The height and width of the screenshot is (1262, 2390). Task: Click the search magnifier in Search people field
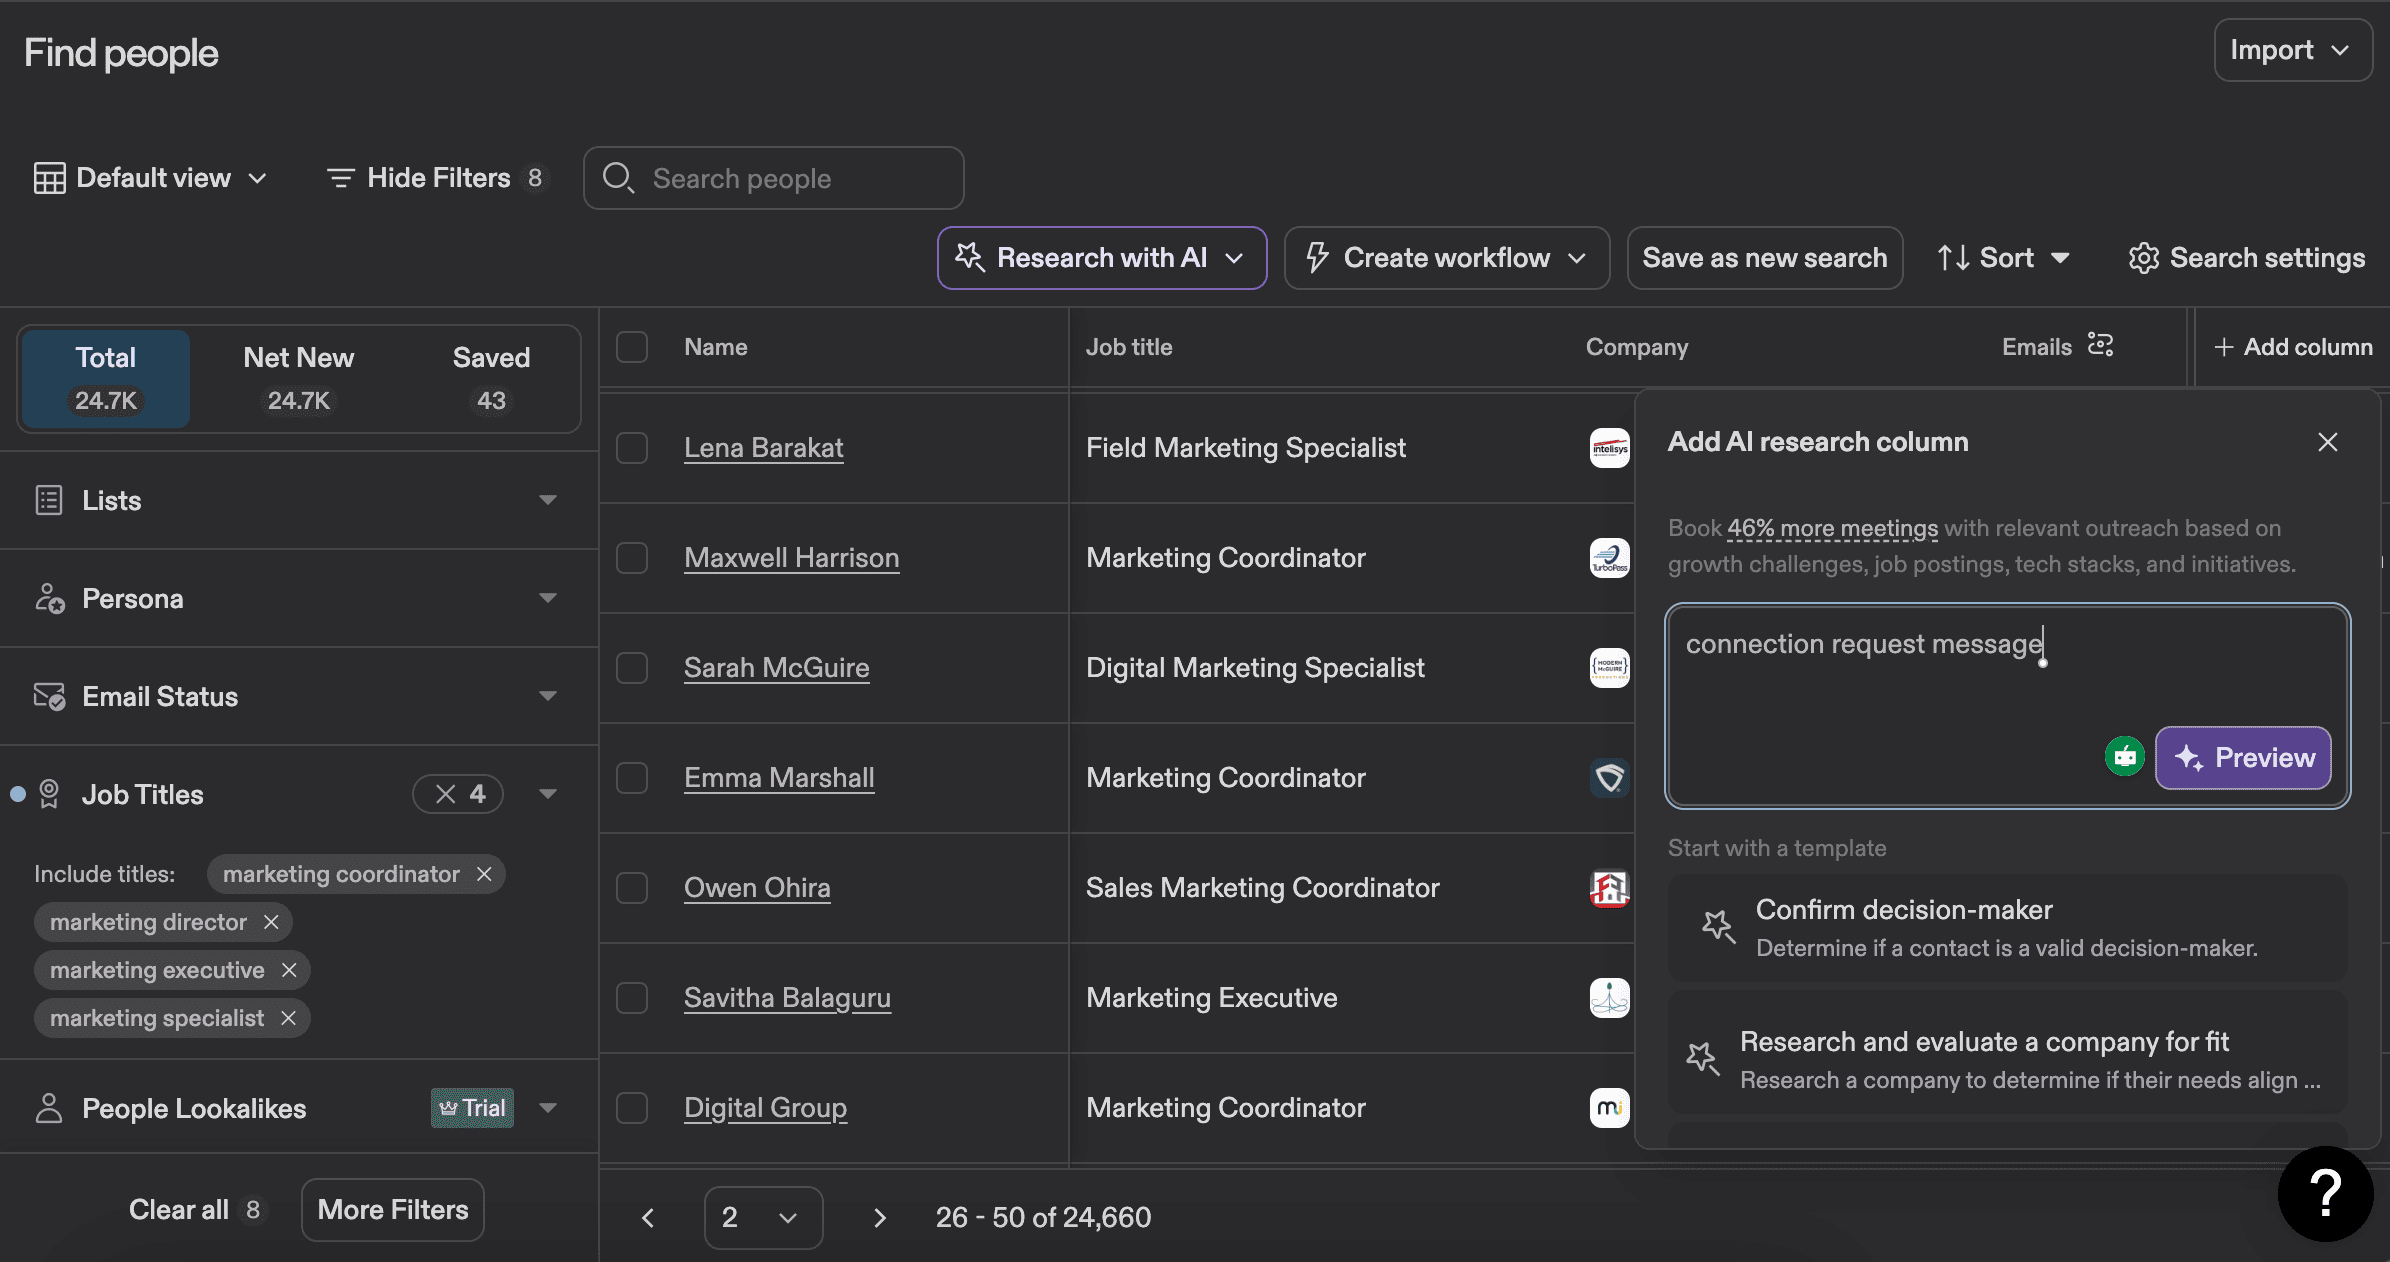[619, 178]
